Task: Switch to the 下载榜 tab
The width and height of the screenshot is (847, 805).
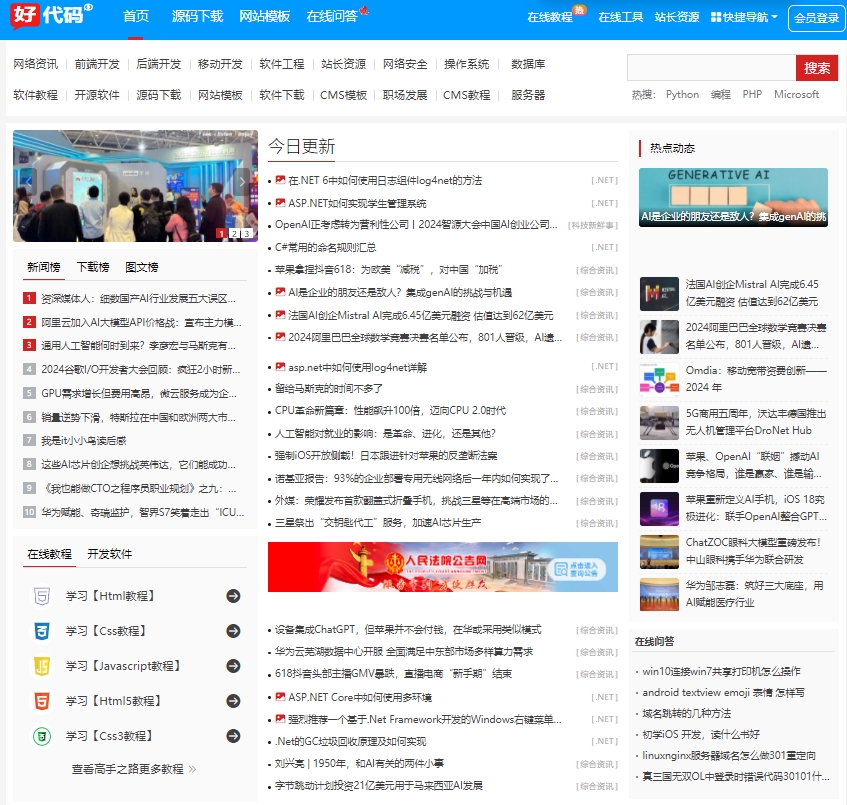Action: pyautogui.click(x=93, y=267)
